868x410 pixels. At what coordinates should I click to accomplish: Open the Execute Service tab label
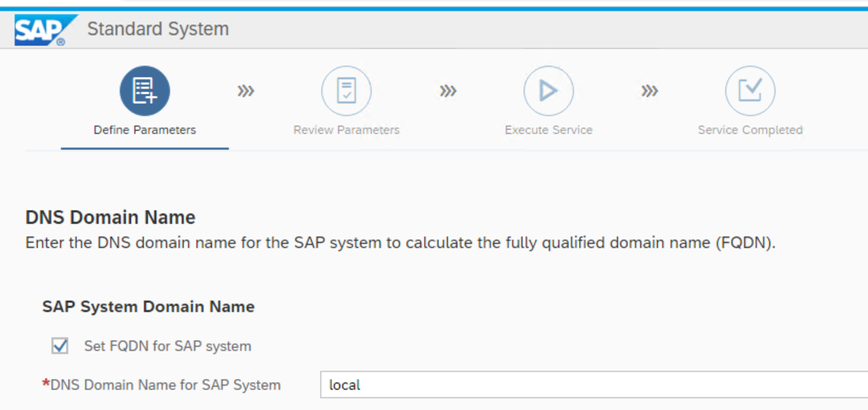pos(549,130)
